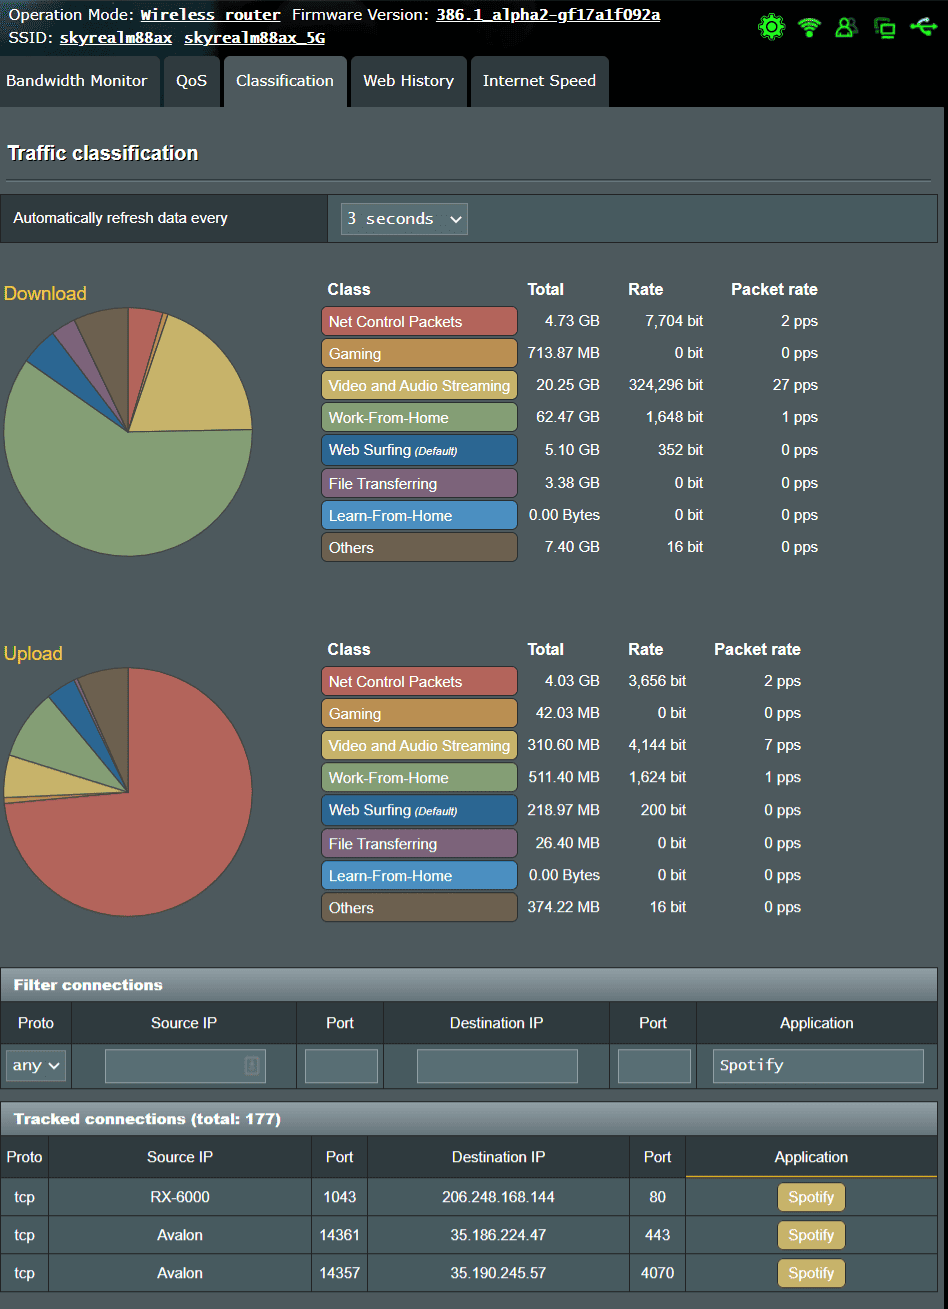
Task: Switch to the Web History tab
Action: click(408, 81)
